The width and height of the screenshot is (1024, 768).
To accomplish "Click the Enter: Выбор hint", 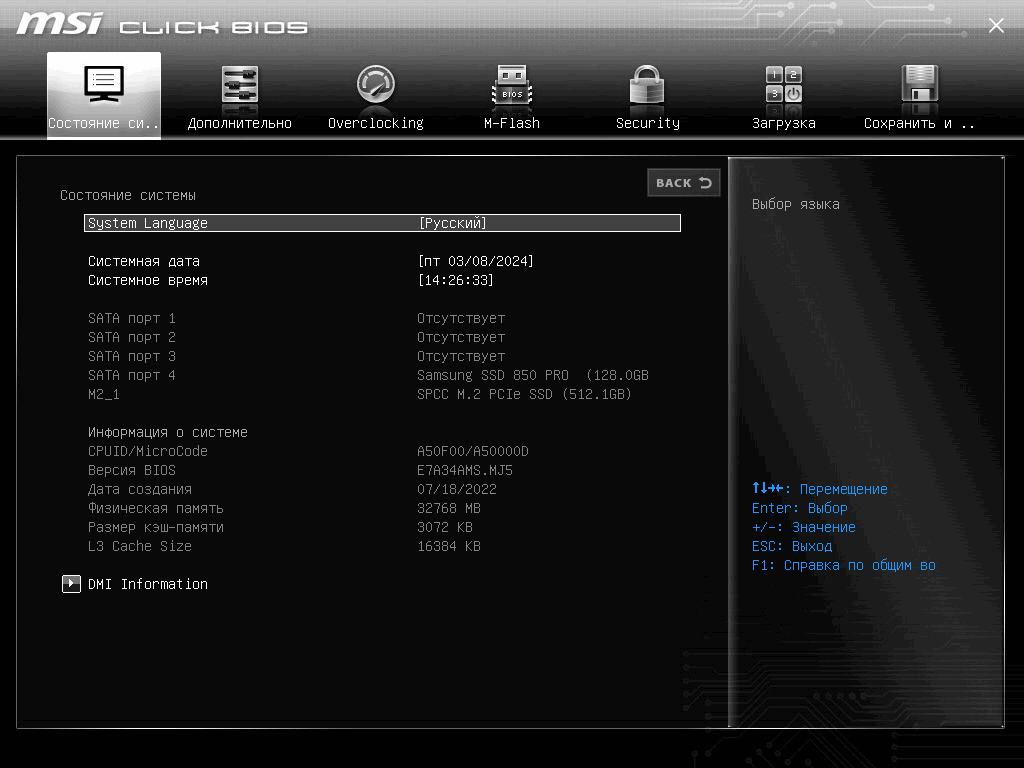I will tap(799, 507).
